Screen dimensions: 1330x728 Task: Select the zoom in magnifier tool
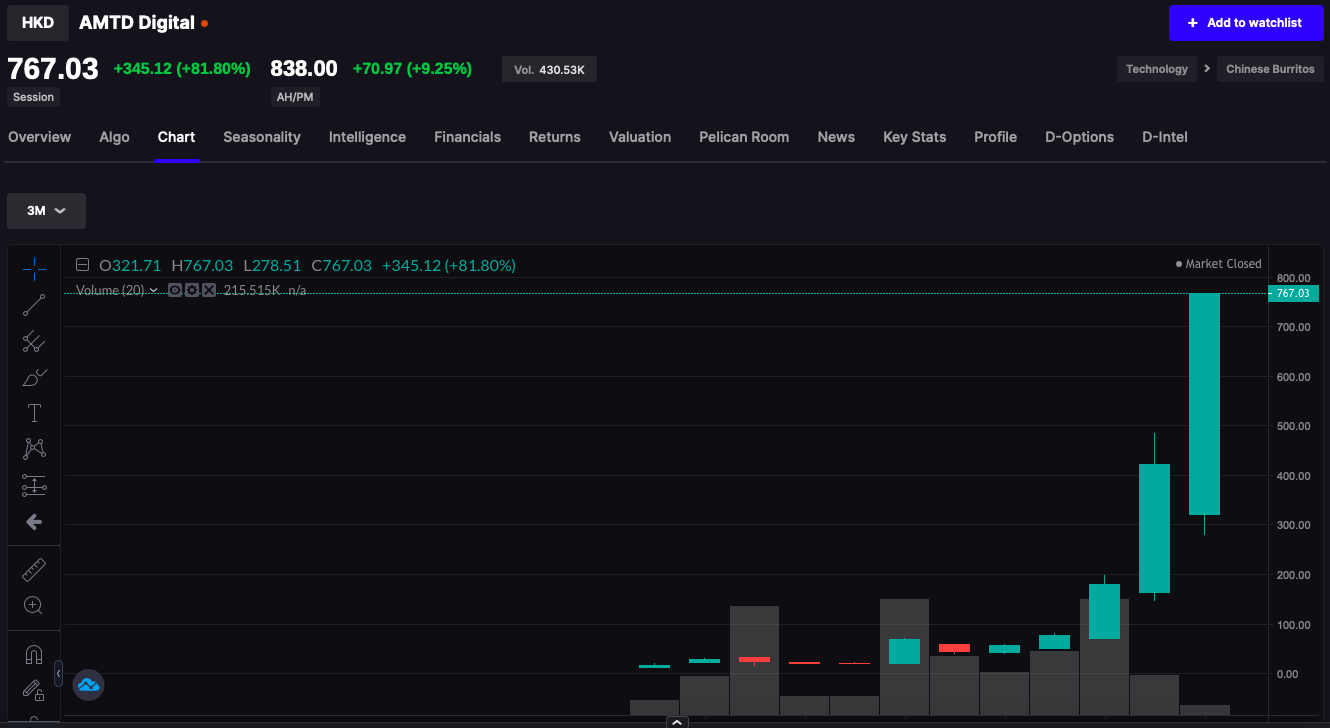pos(34,605)
